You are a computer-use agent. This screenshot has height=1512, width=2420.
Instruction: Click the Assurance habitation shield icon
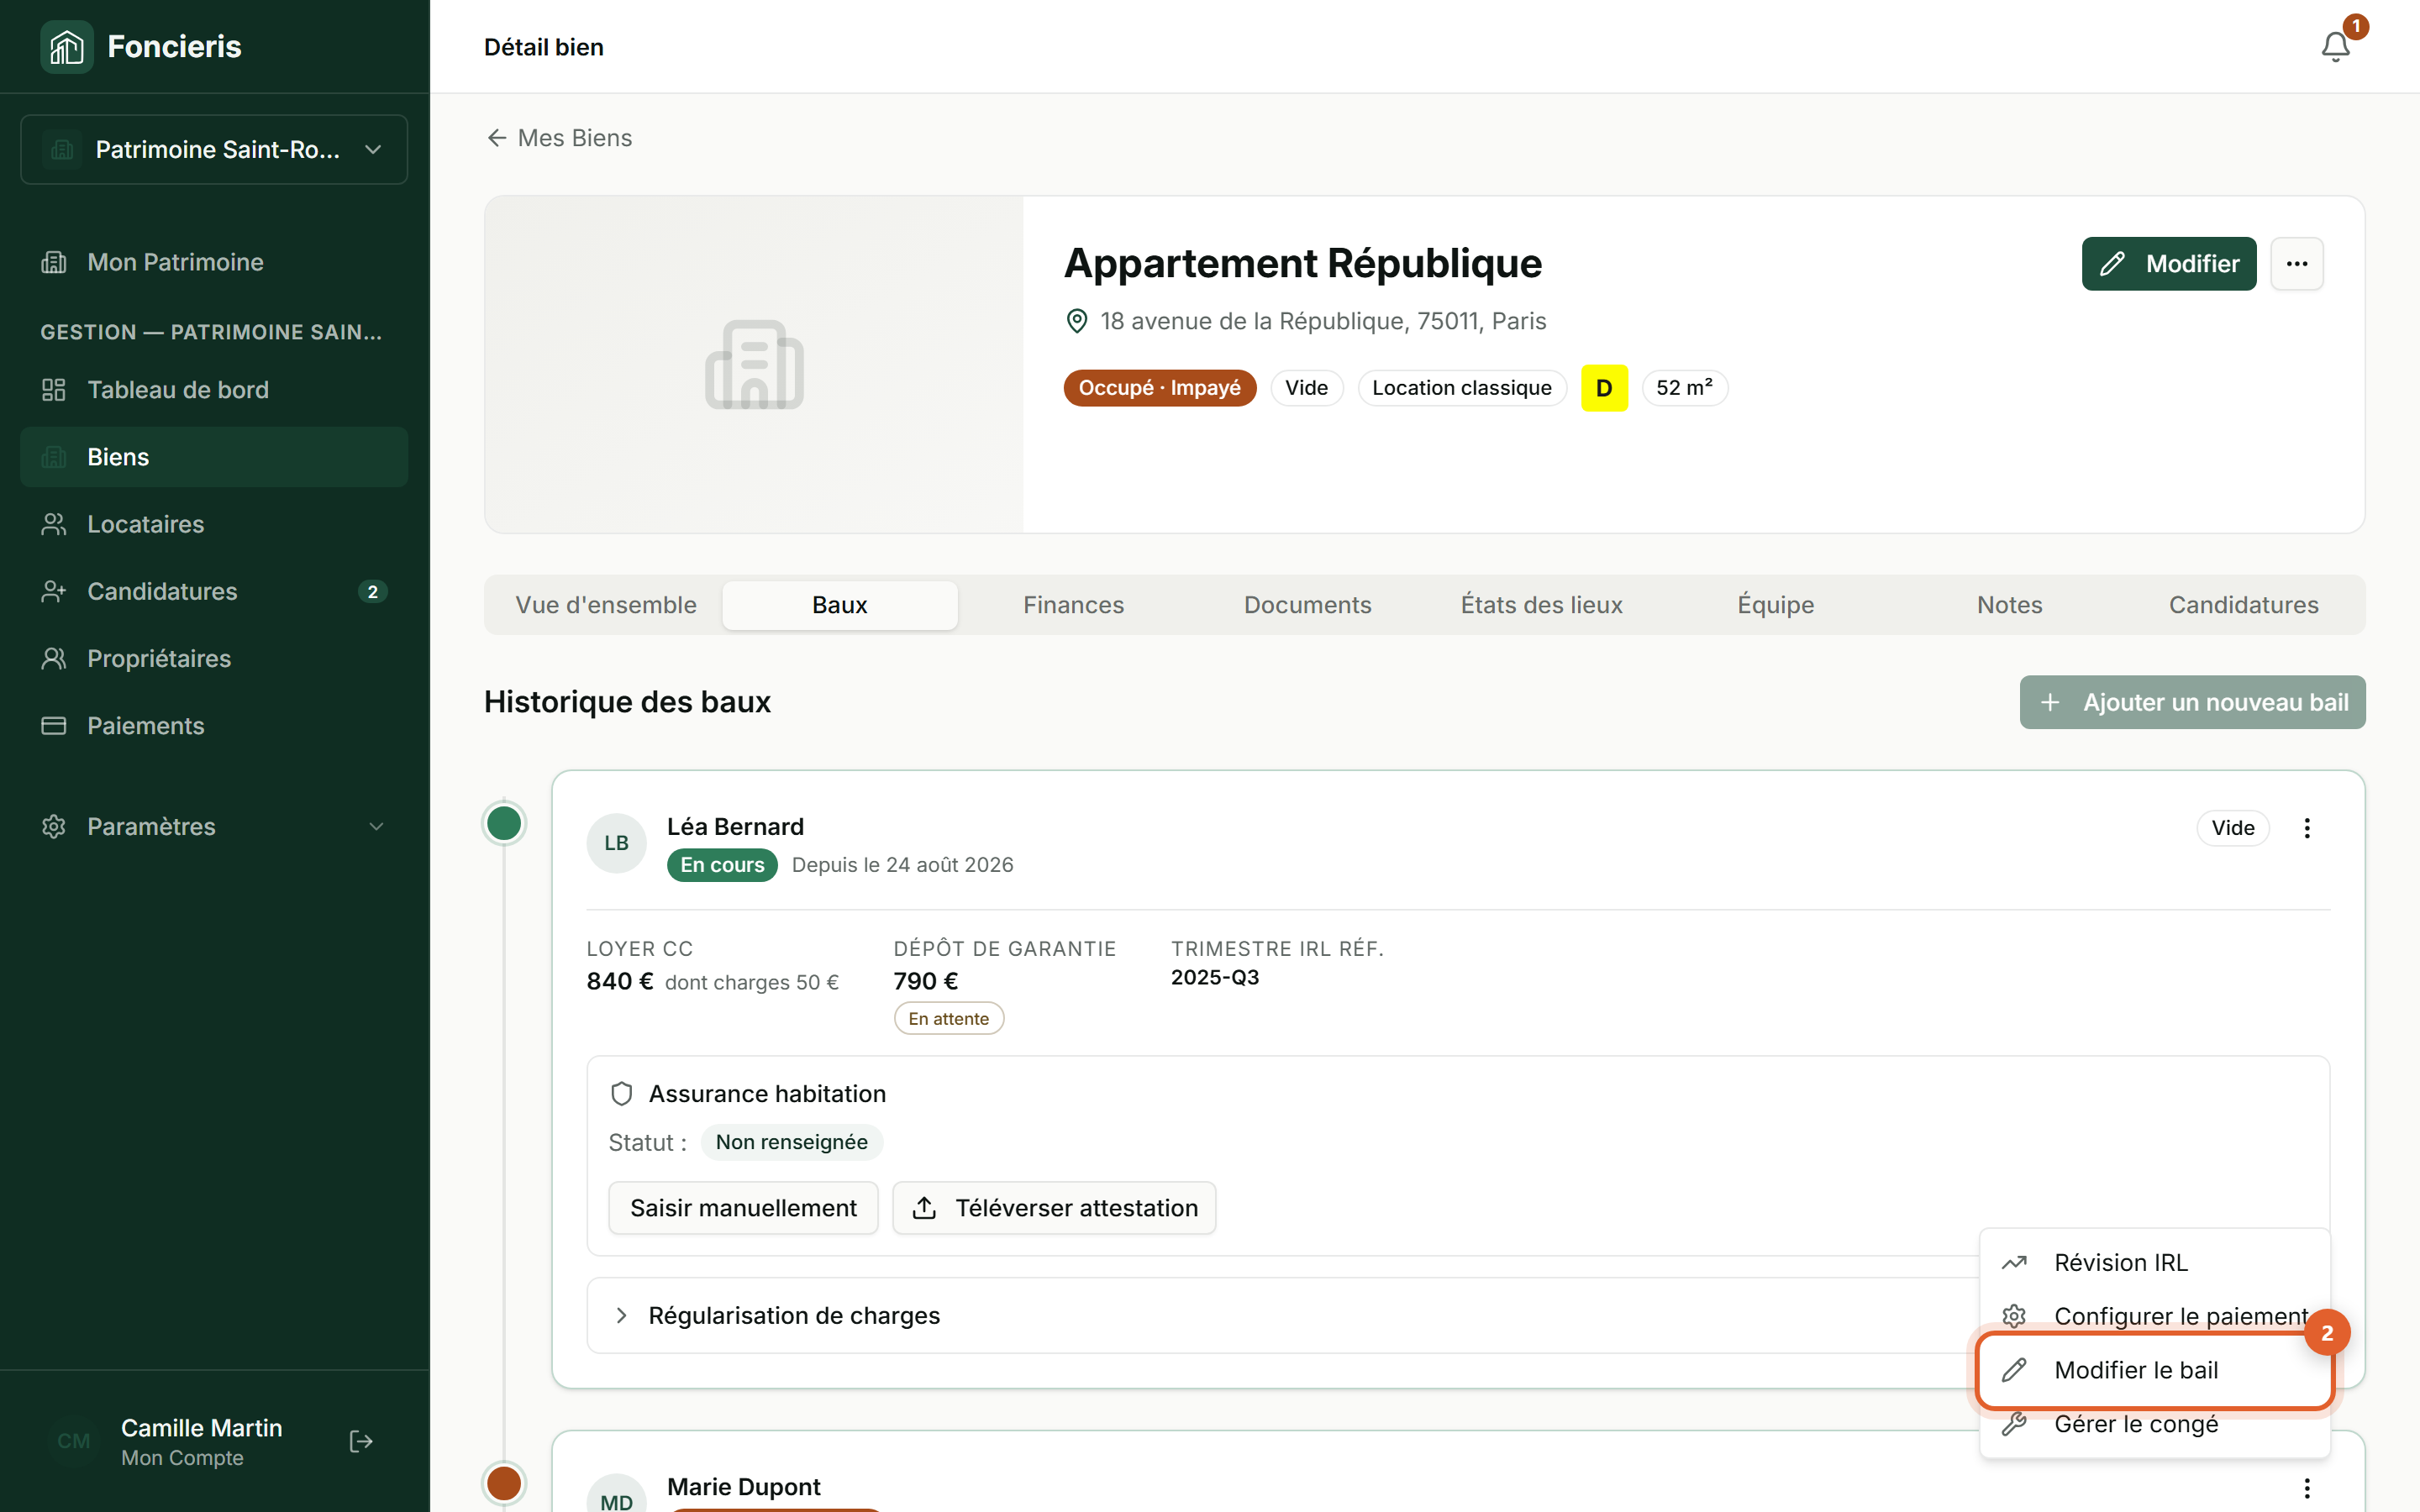622,1094
